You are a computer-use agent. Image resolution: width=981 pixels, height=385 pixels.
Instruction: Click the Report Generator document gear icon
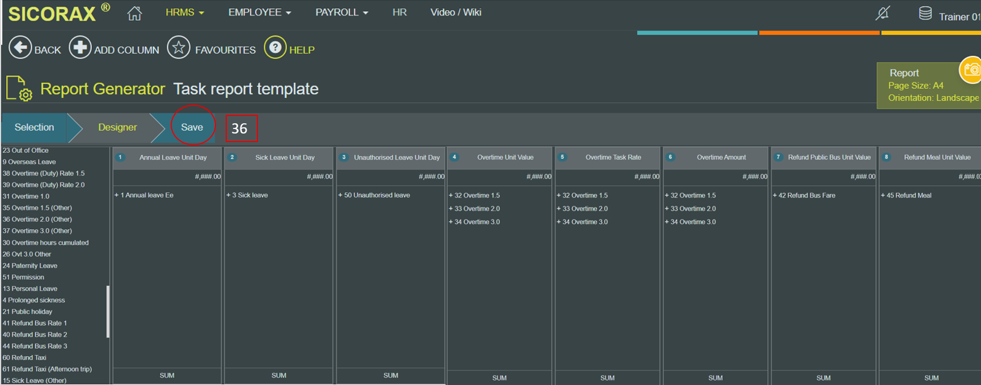click(x=19, y=88)
